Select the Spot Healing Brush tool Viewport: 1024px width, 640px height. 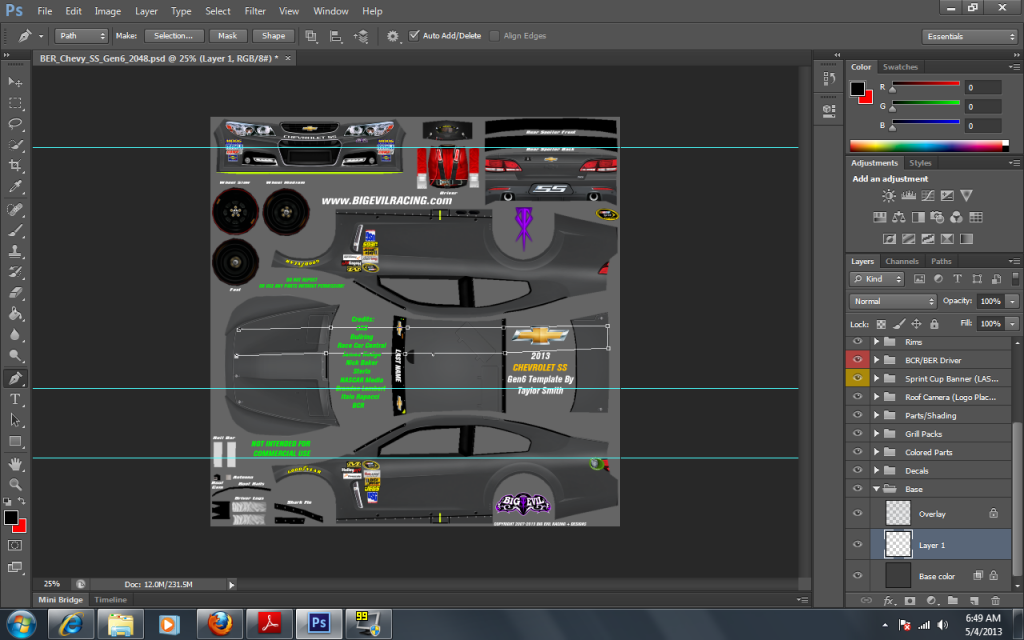15,209
